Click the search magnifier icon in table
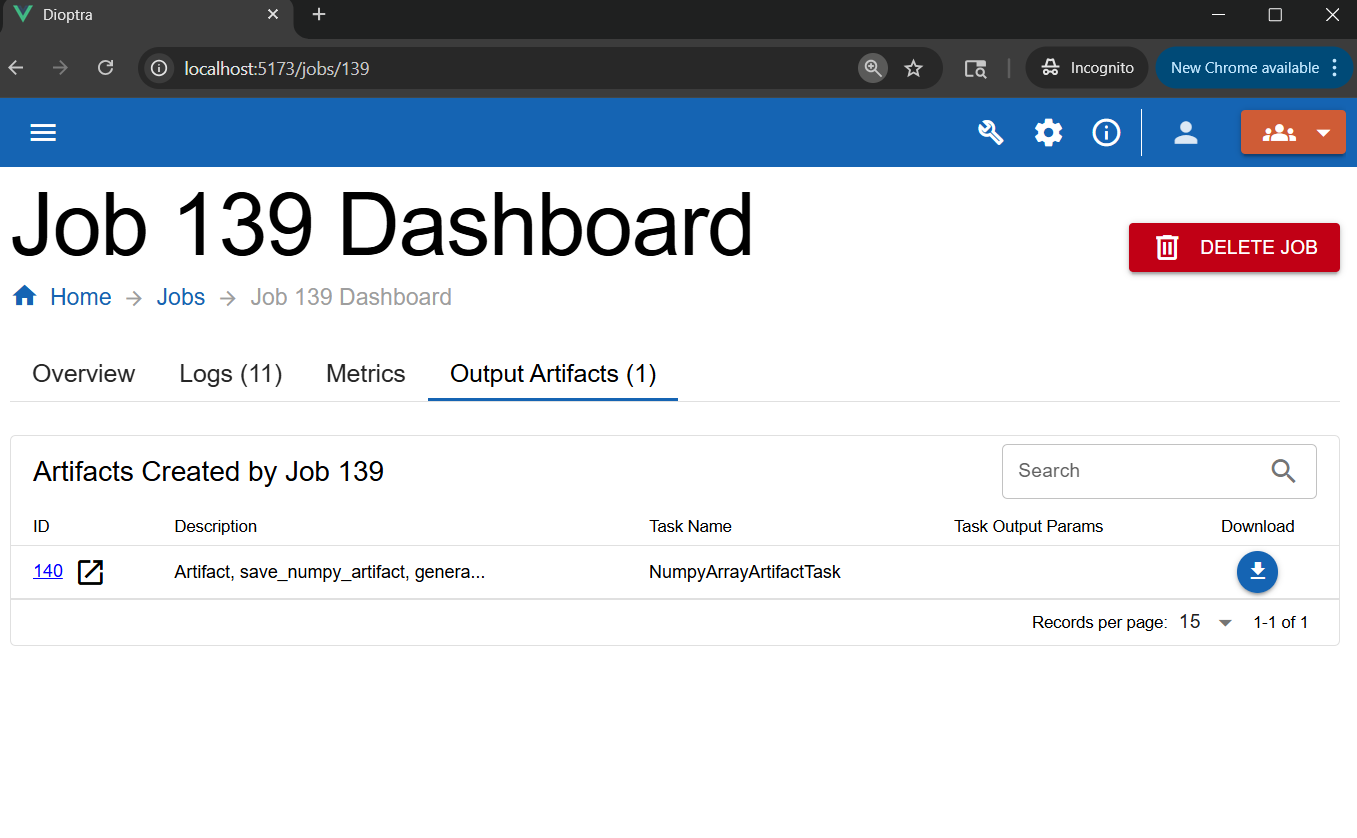 pyautogui.click(x=1283, y=471)
